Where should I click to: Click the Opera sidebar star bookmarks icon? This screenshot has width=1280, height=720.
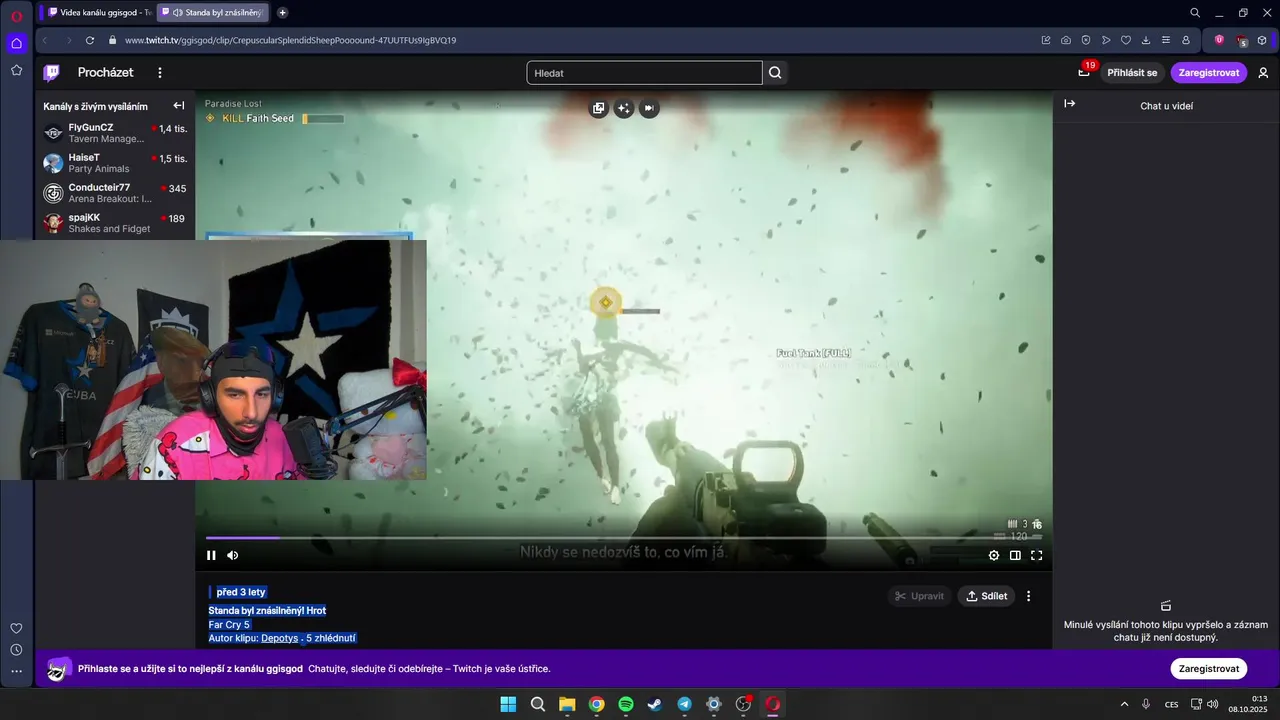point(16,70)
